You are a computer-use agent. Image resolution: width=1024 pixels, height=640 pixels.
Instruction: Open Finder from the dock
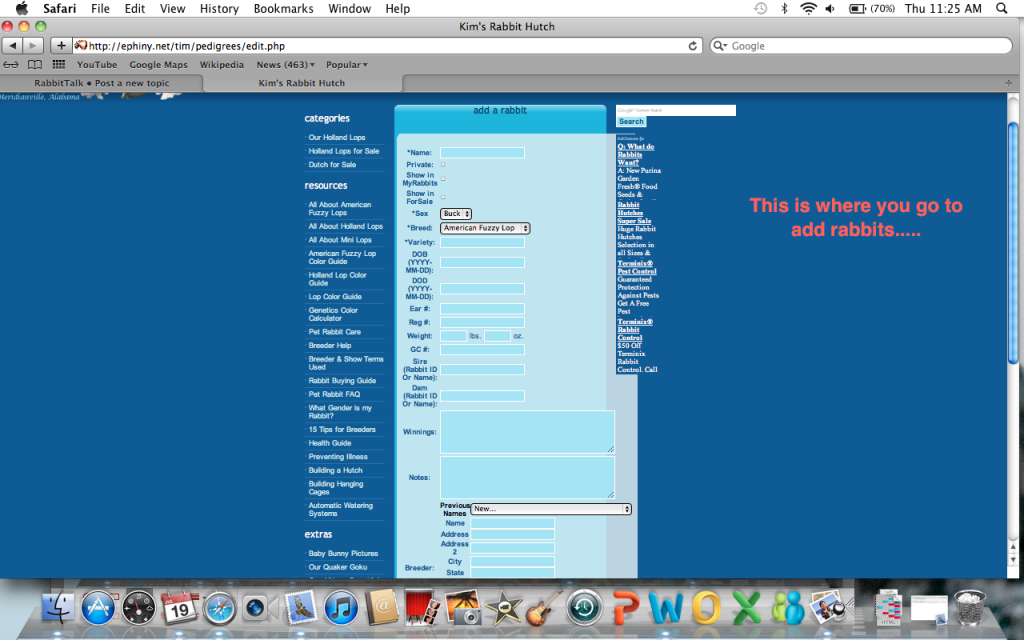[59, 608]
